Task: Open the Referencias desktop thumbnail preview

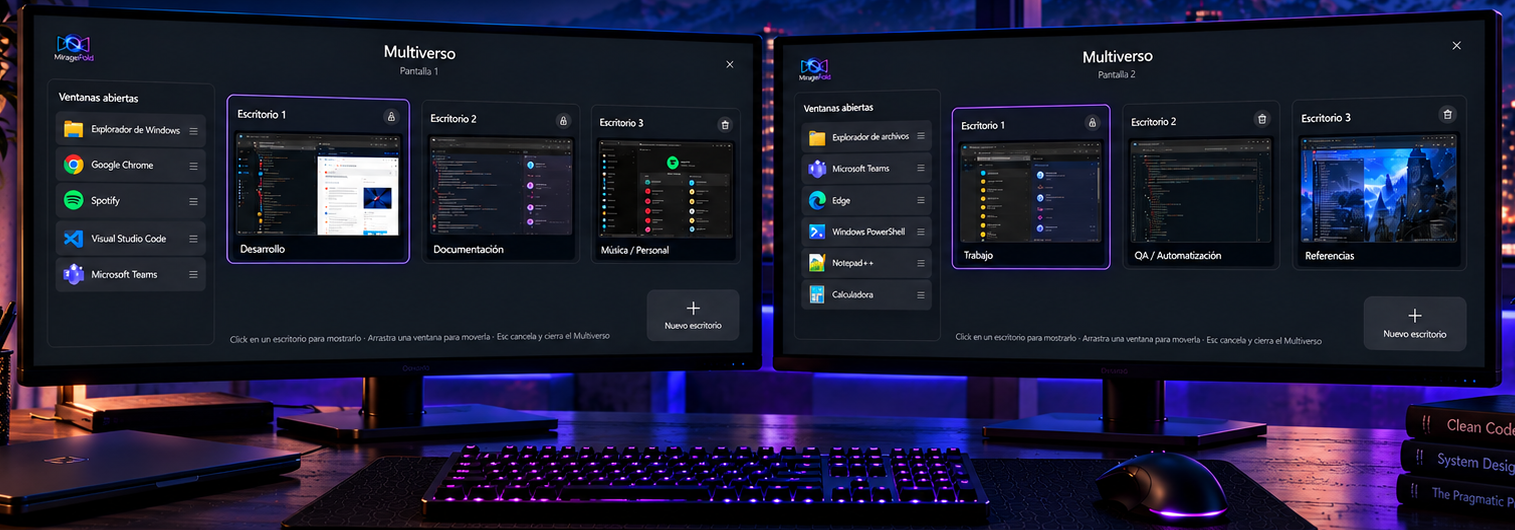Action: (1378, 189)
